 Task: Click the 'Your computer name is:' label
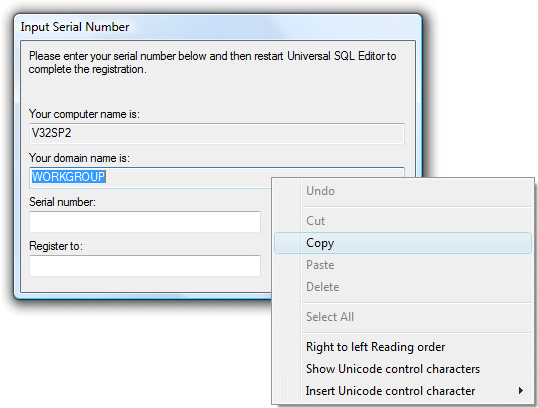(x=84, y=114)
